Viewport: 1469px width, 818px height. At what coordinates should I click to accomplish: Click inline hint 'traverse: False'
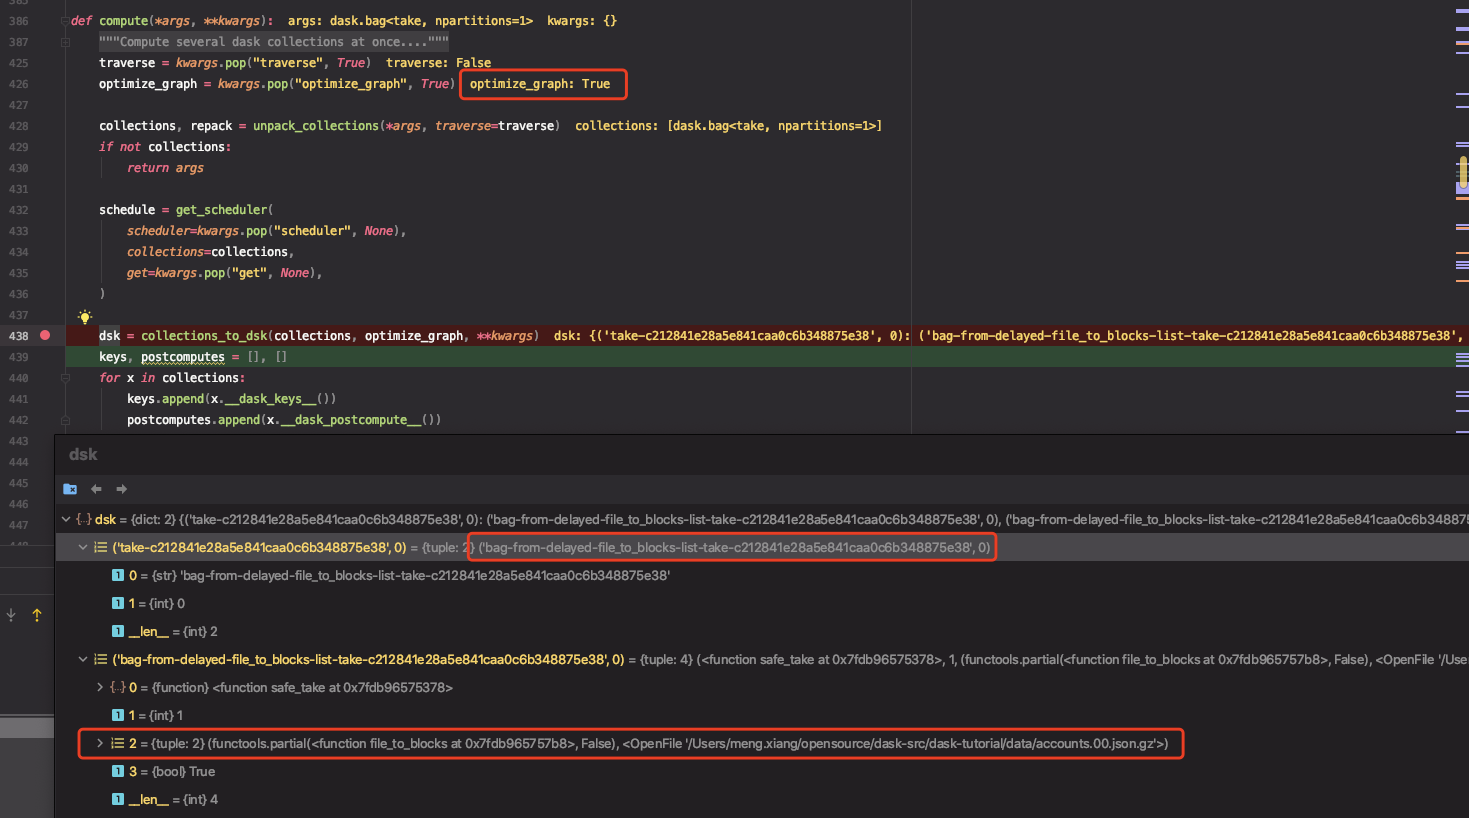(x=438, y=63)
